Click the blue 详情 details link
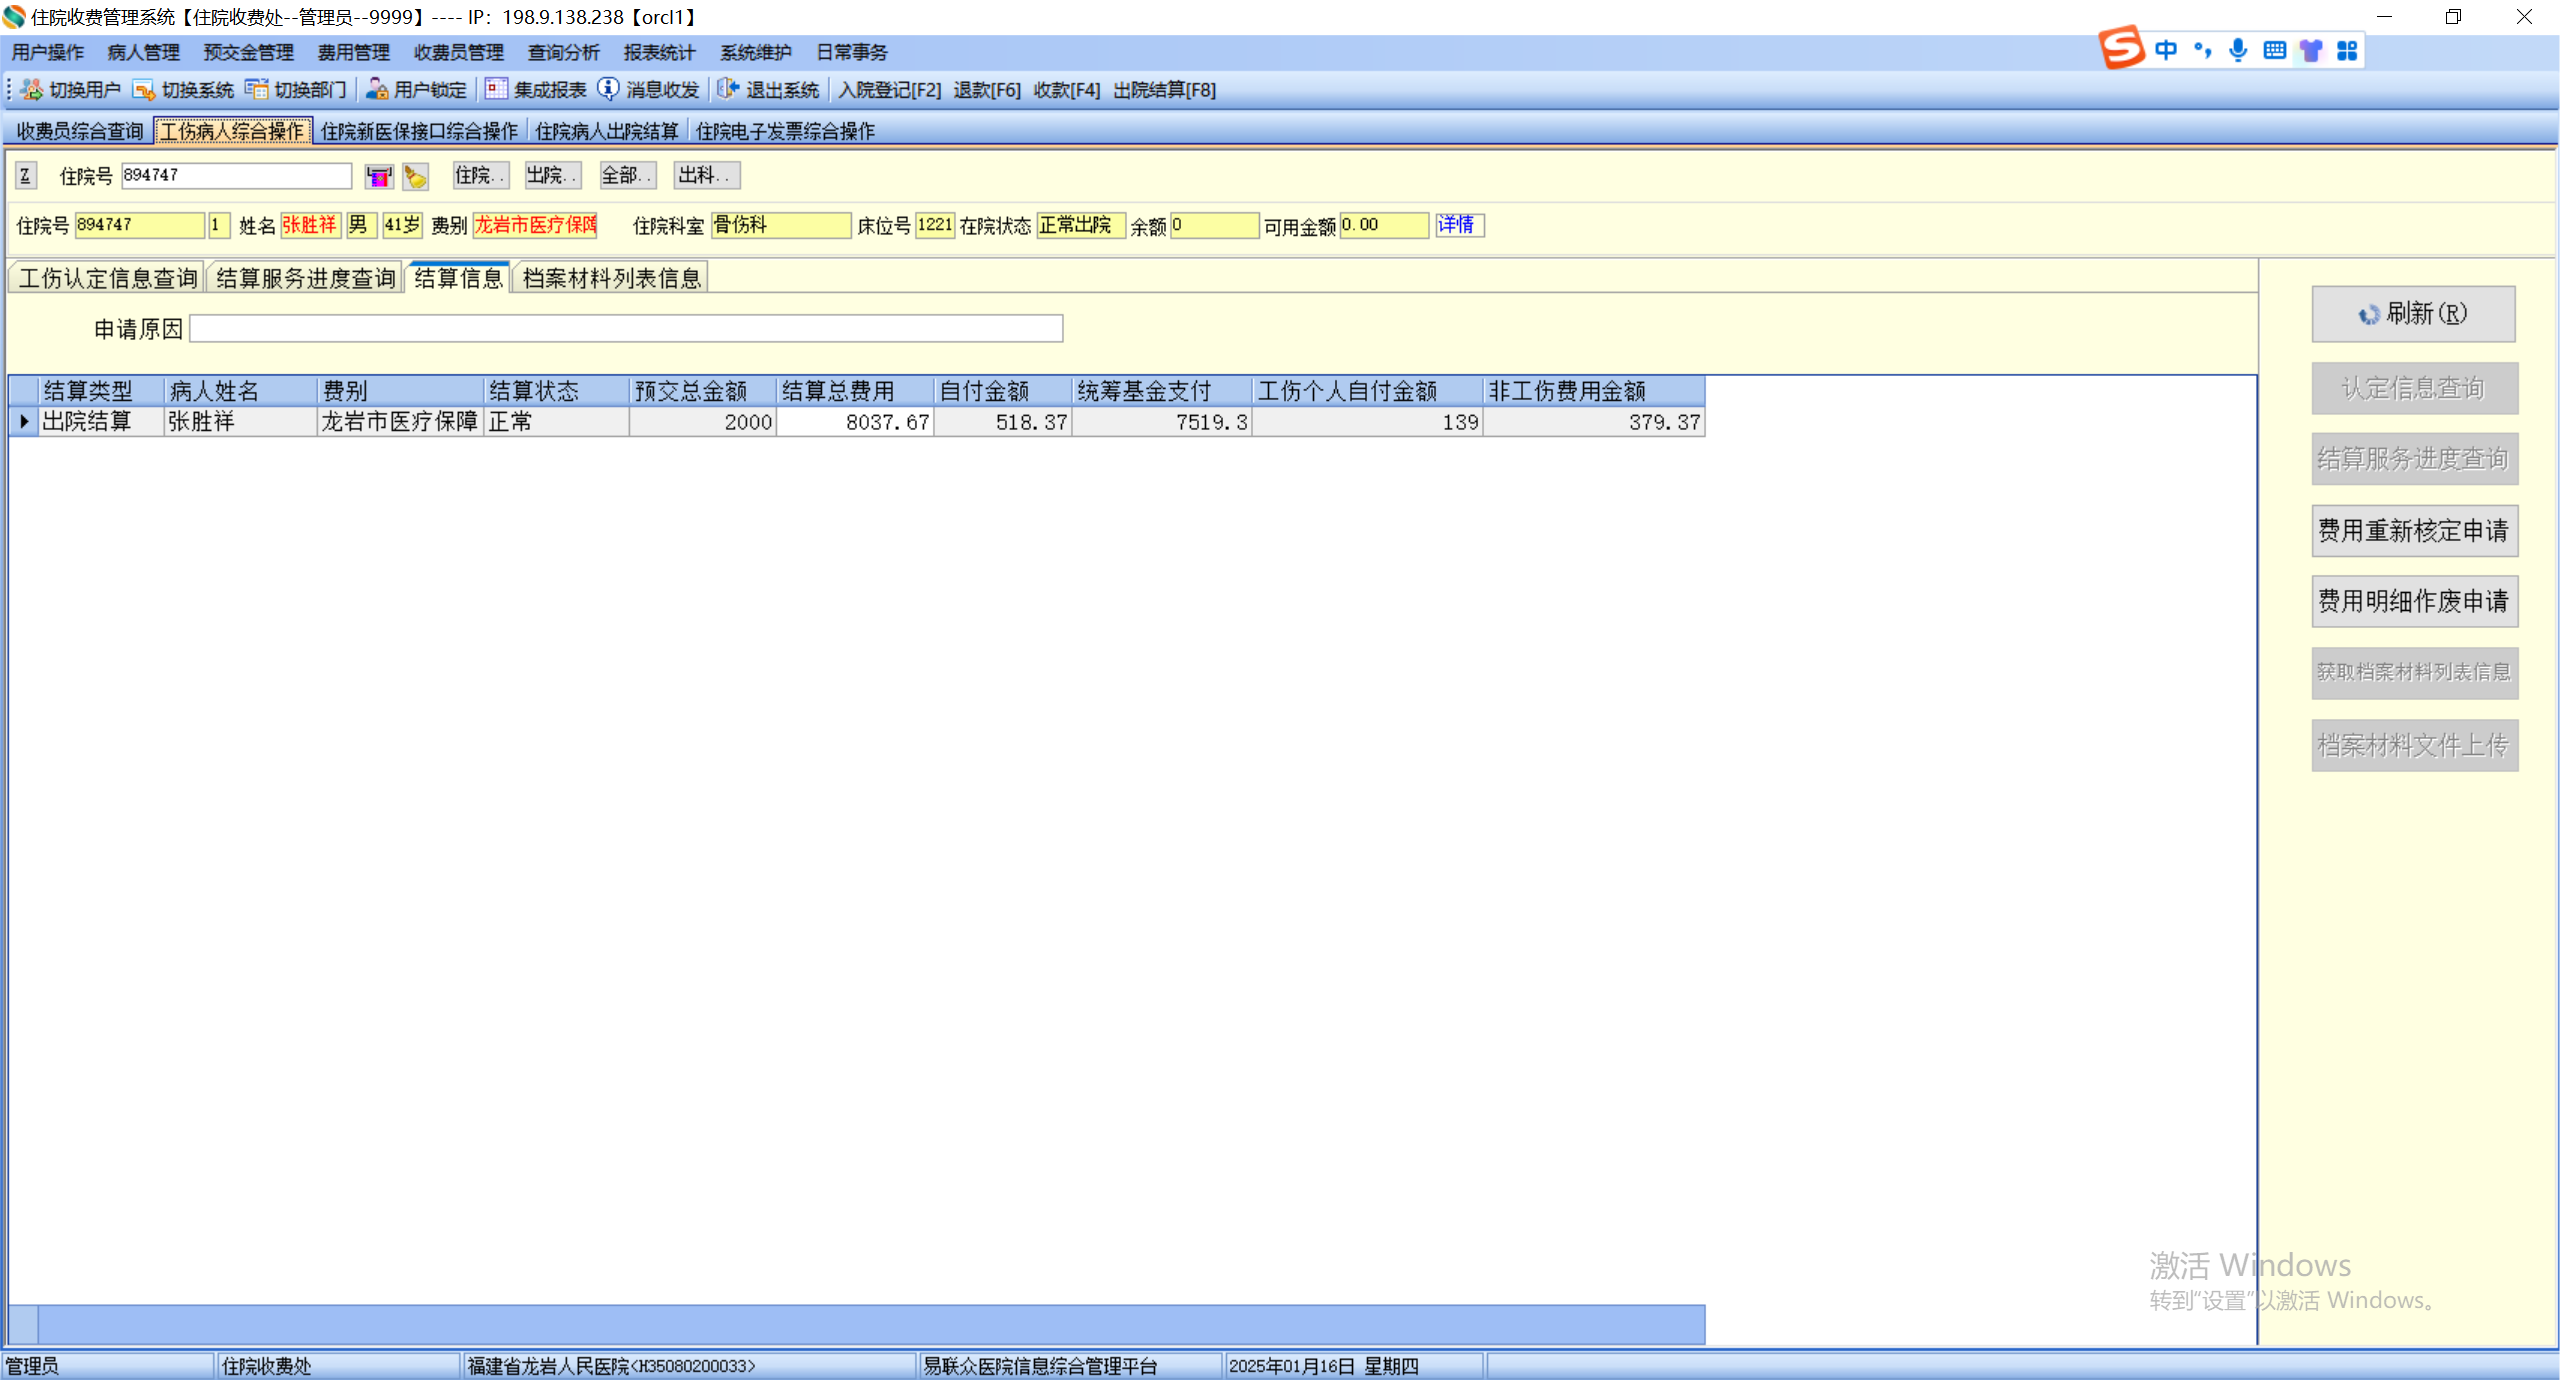The image size is (2561, 1380). coord(1458,225)
